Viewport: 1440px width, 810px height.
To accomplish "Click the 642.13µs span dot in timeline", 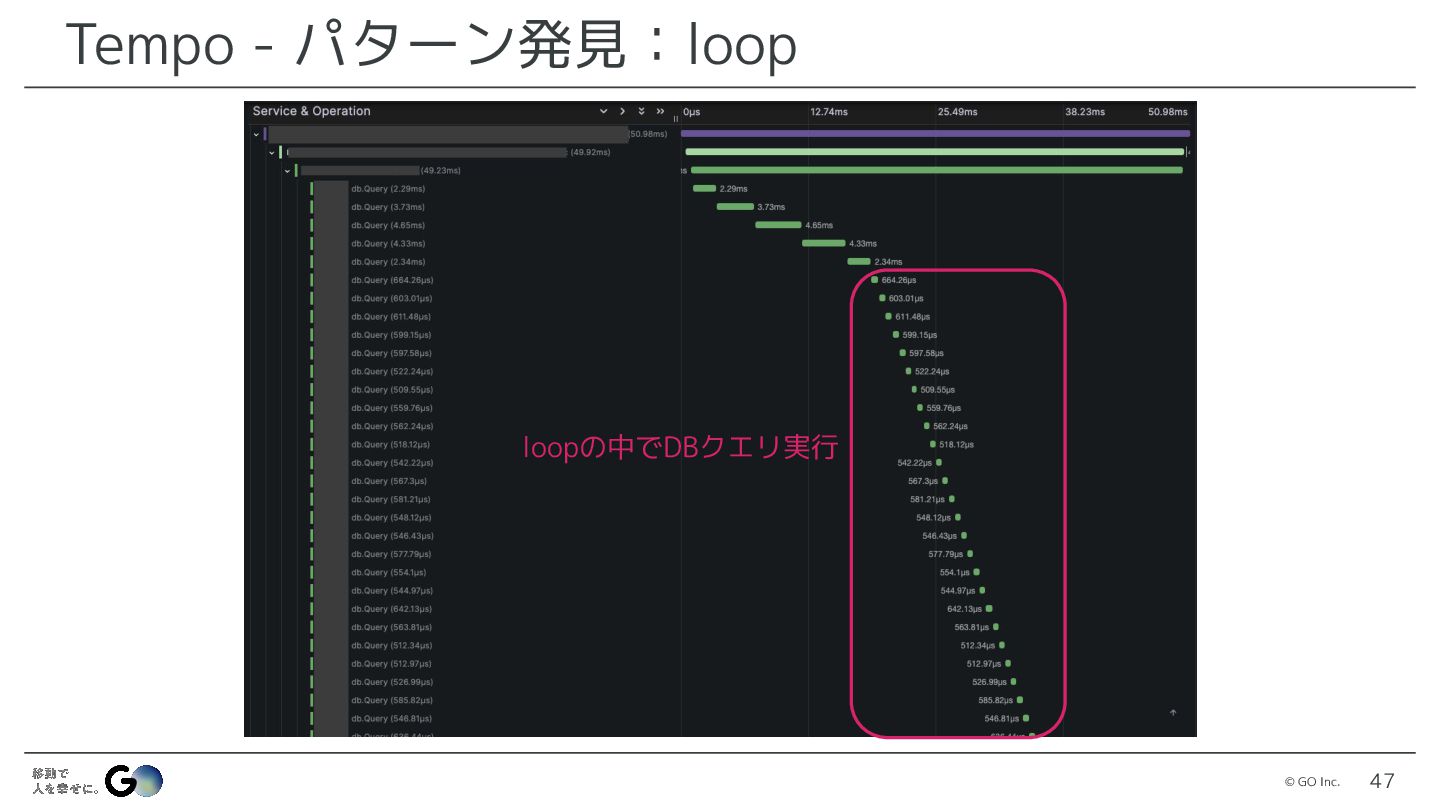I will point(989,608).
